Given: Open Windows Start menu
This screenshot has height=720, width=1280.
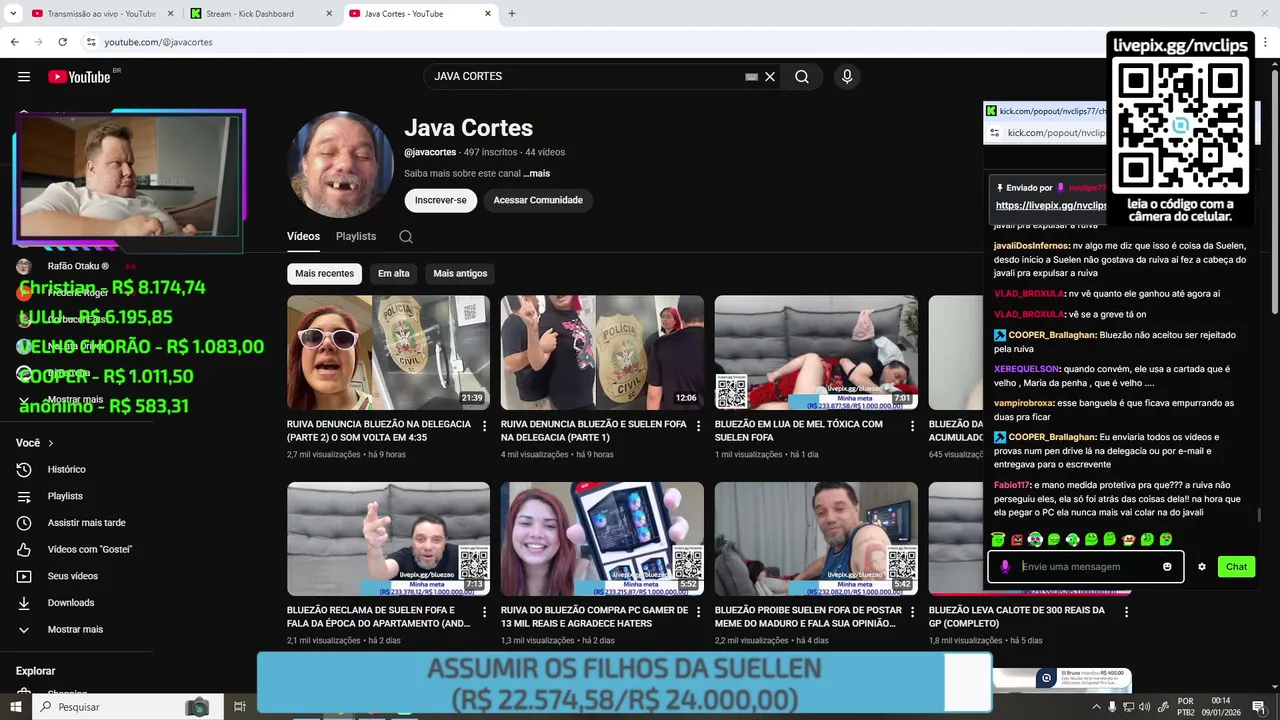Looking at the screenshot, I should click(16, 707).
